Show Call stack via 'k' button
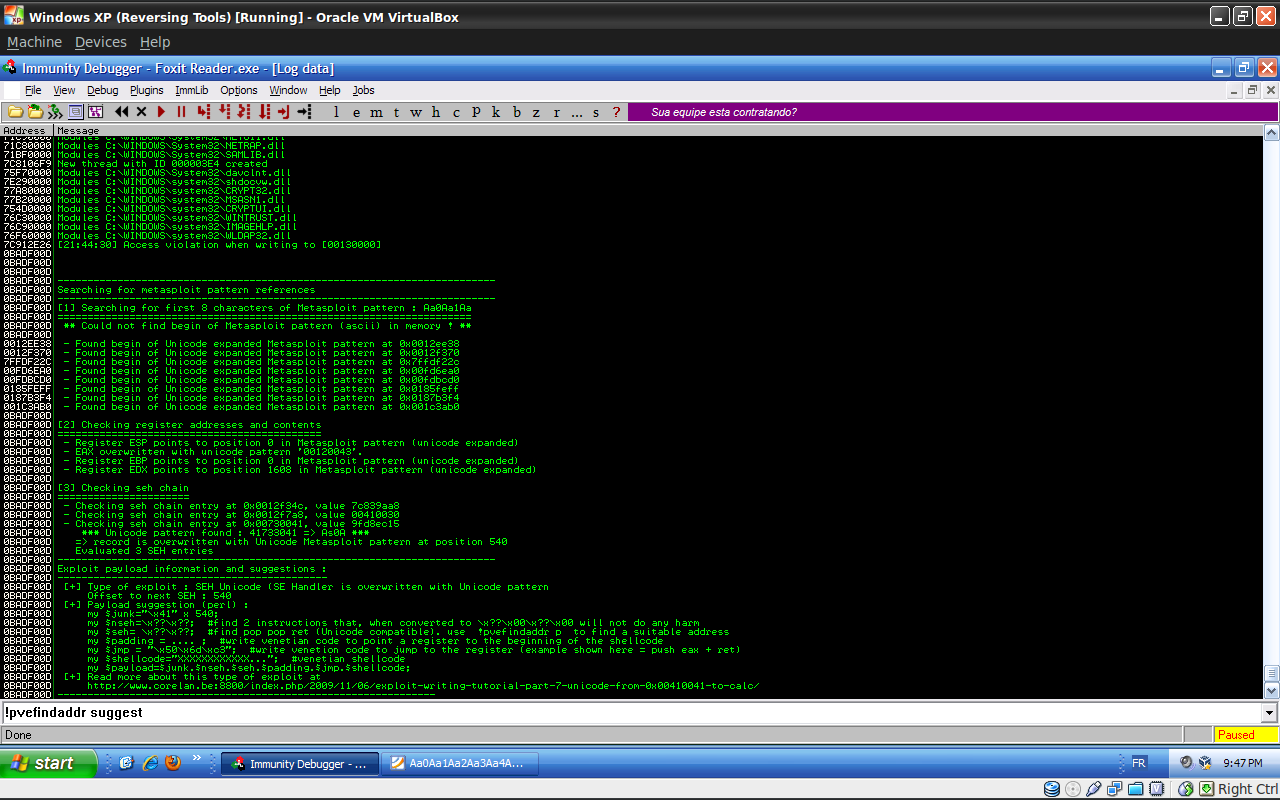The height and width of the screenshot is (800, 1280). click(496, 112)
